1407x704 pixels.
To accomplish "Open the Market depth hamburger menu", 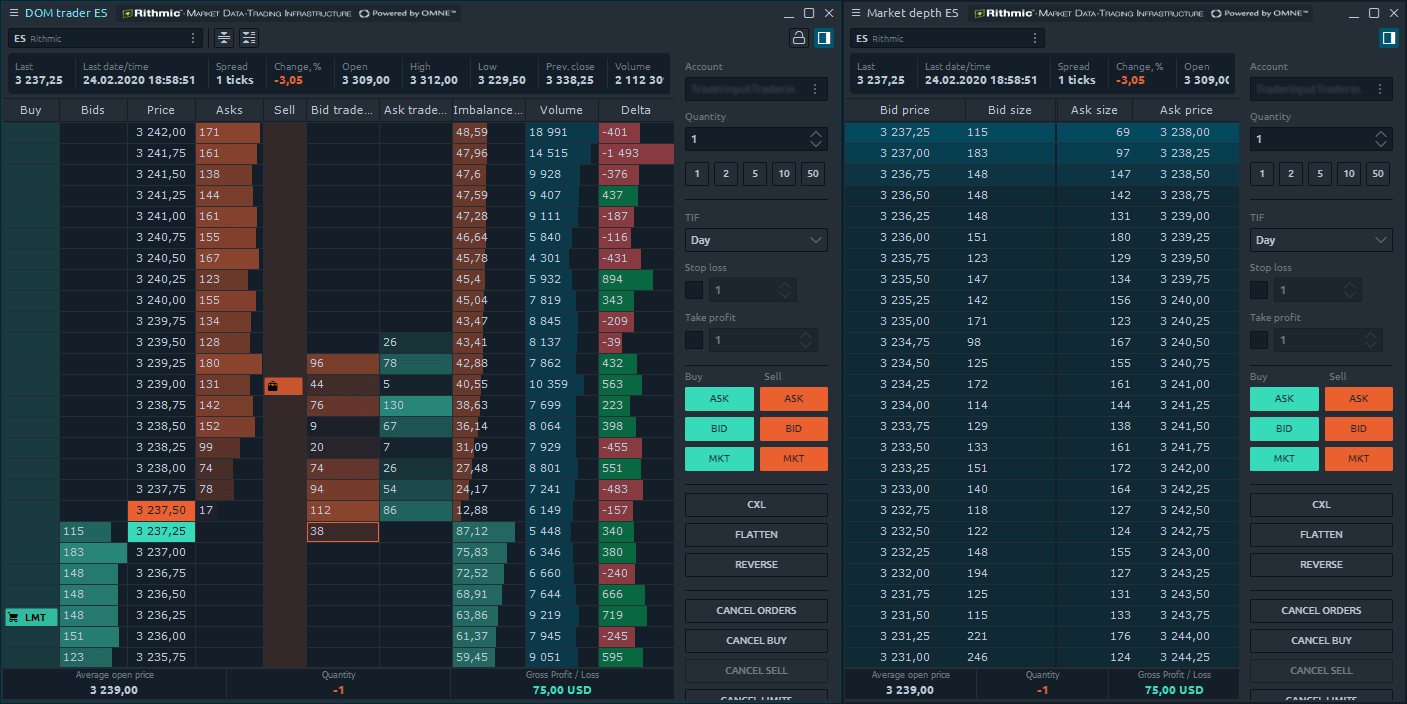I will (856, 13).
